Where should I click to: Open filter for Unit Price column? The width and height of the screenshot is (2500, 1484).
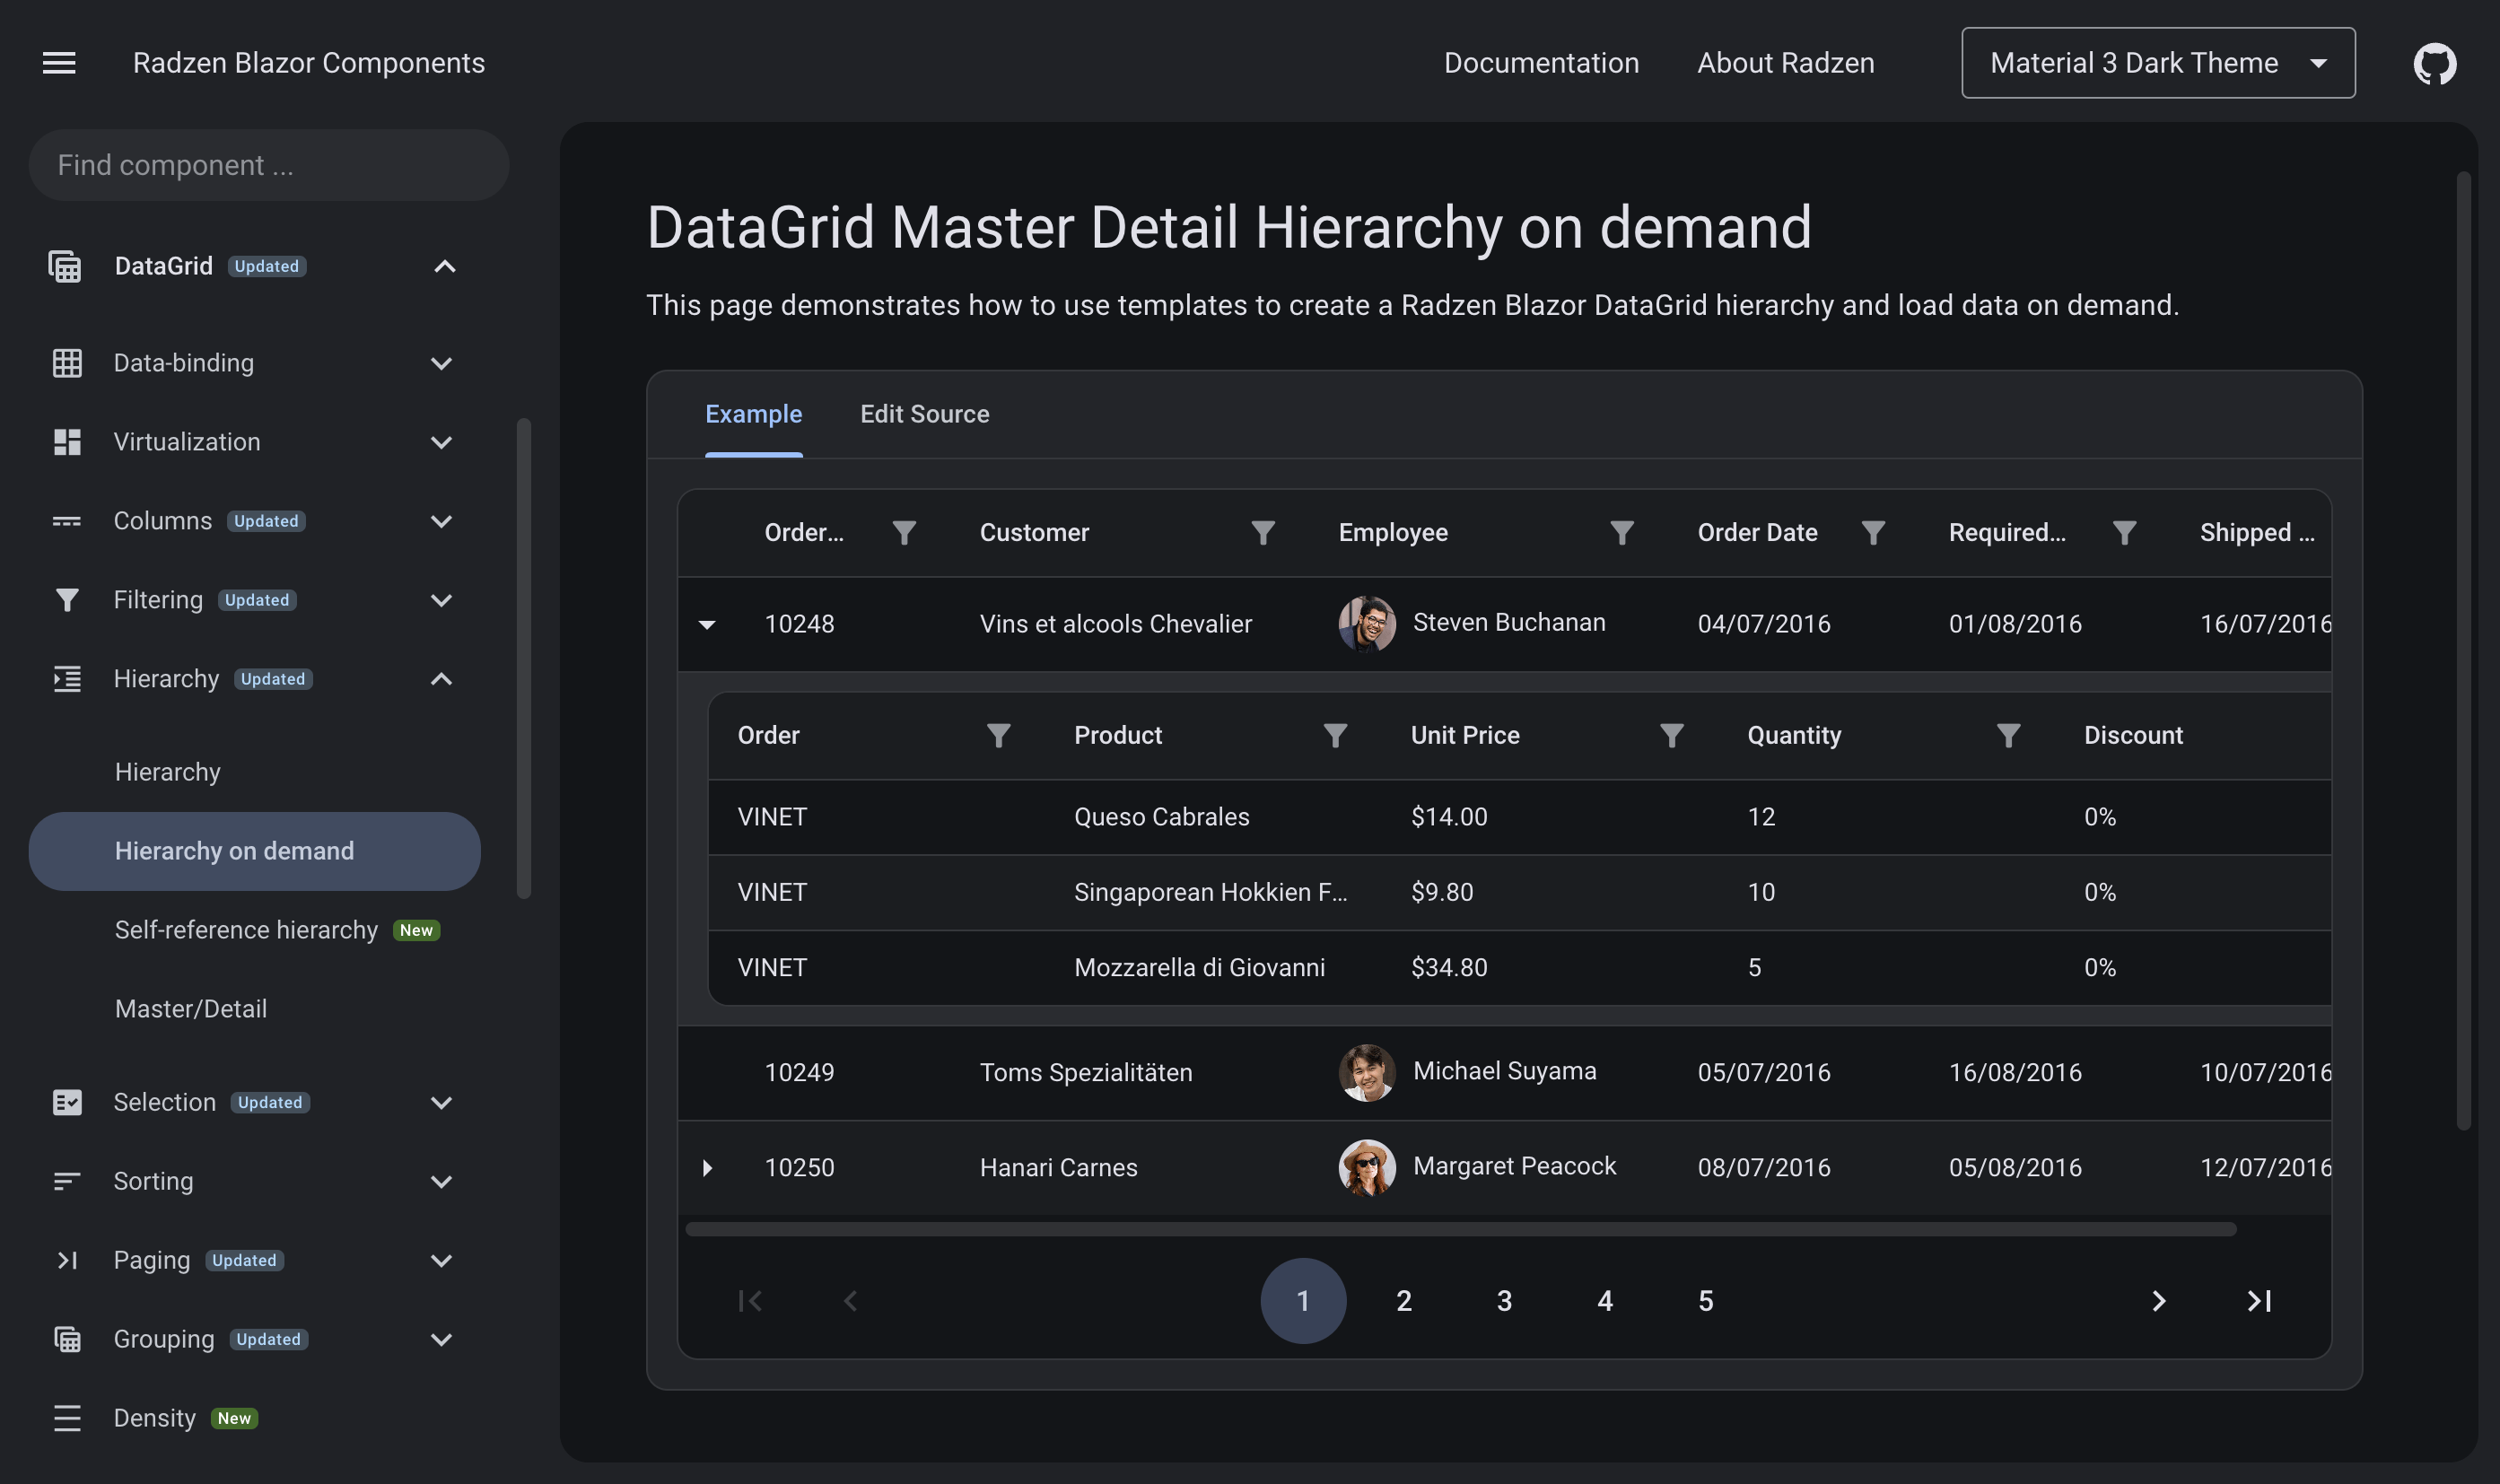1672,736
